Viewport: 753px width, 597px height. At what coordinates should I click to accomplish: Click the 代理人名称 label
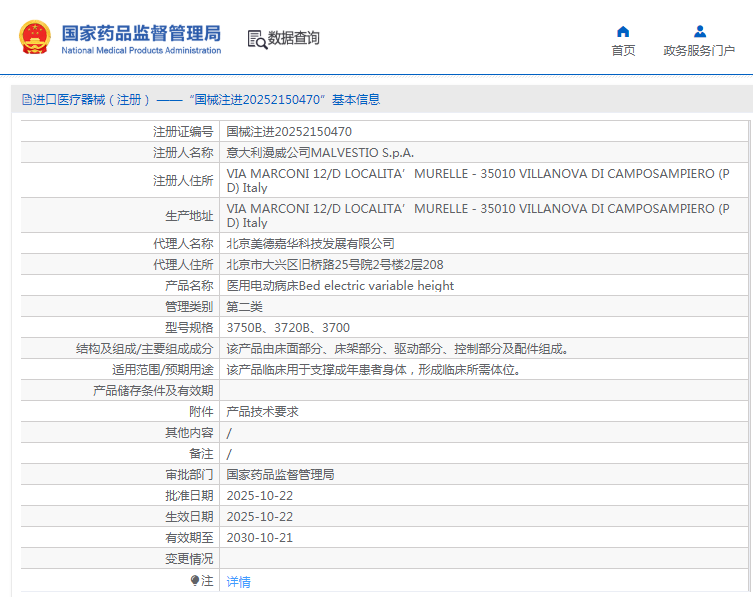click(183, 244)
